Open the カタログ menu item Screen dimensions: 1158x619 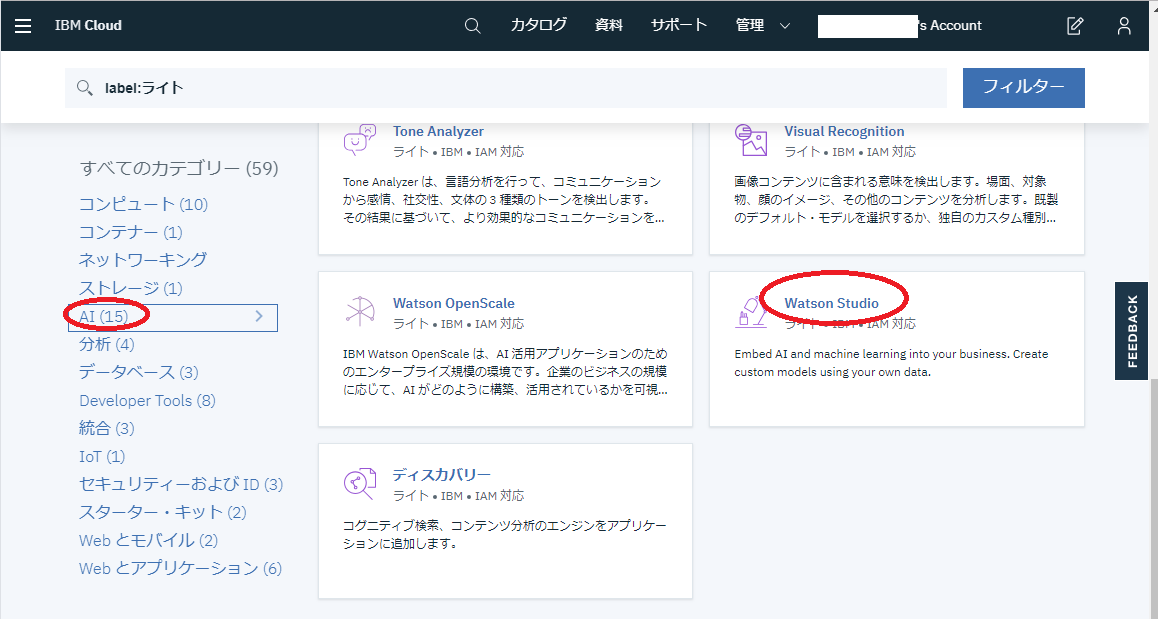coord(539,25)
